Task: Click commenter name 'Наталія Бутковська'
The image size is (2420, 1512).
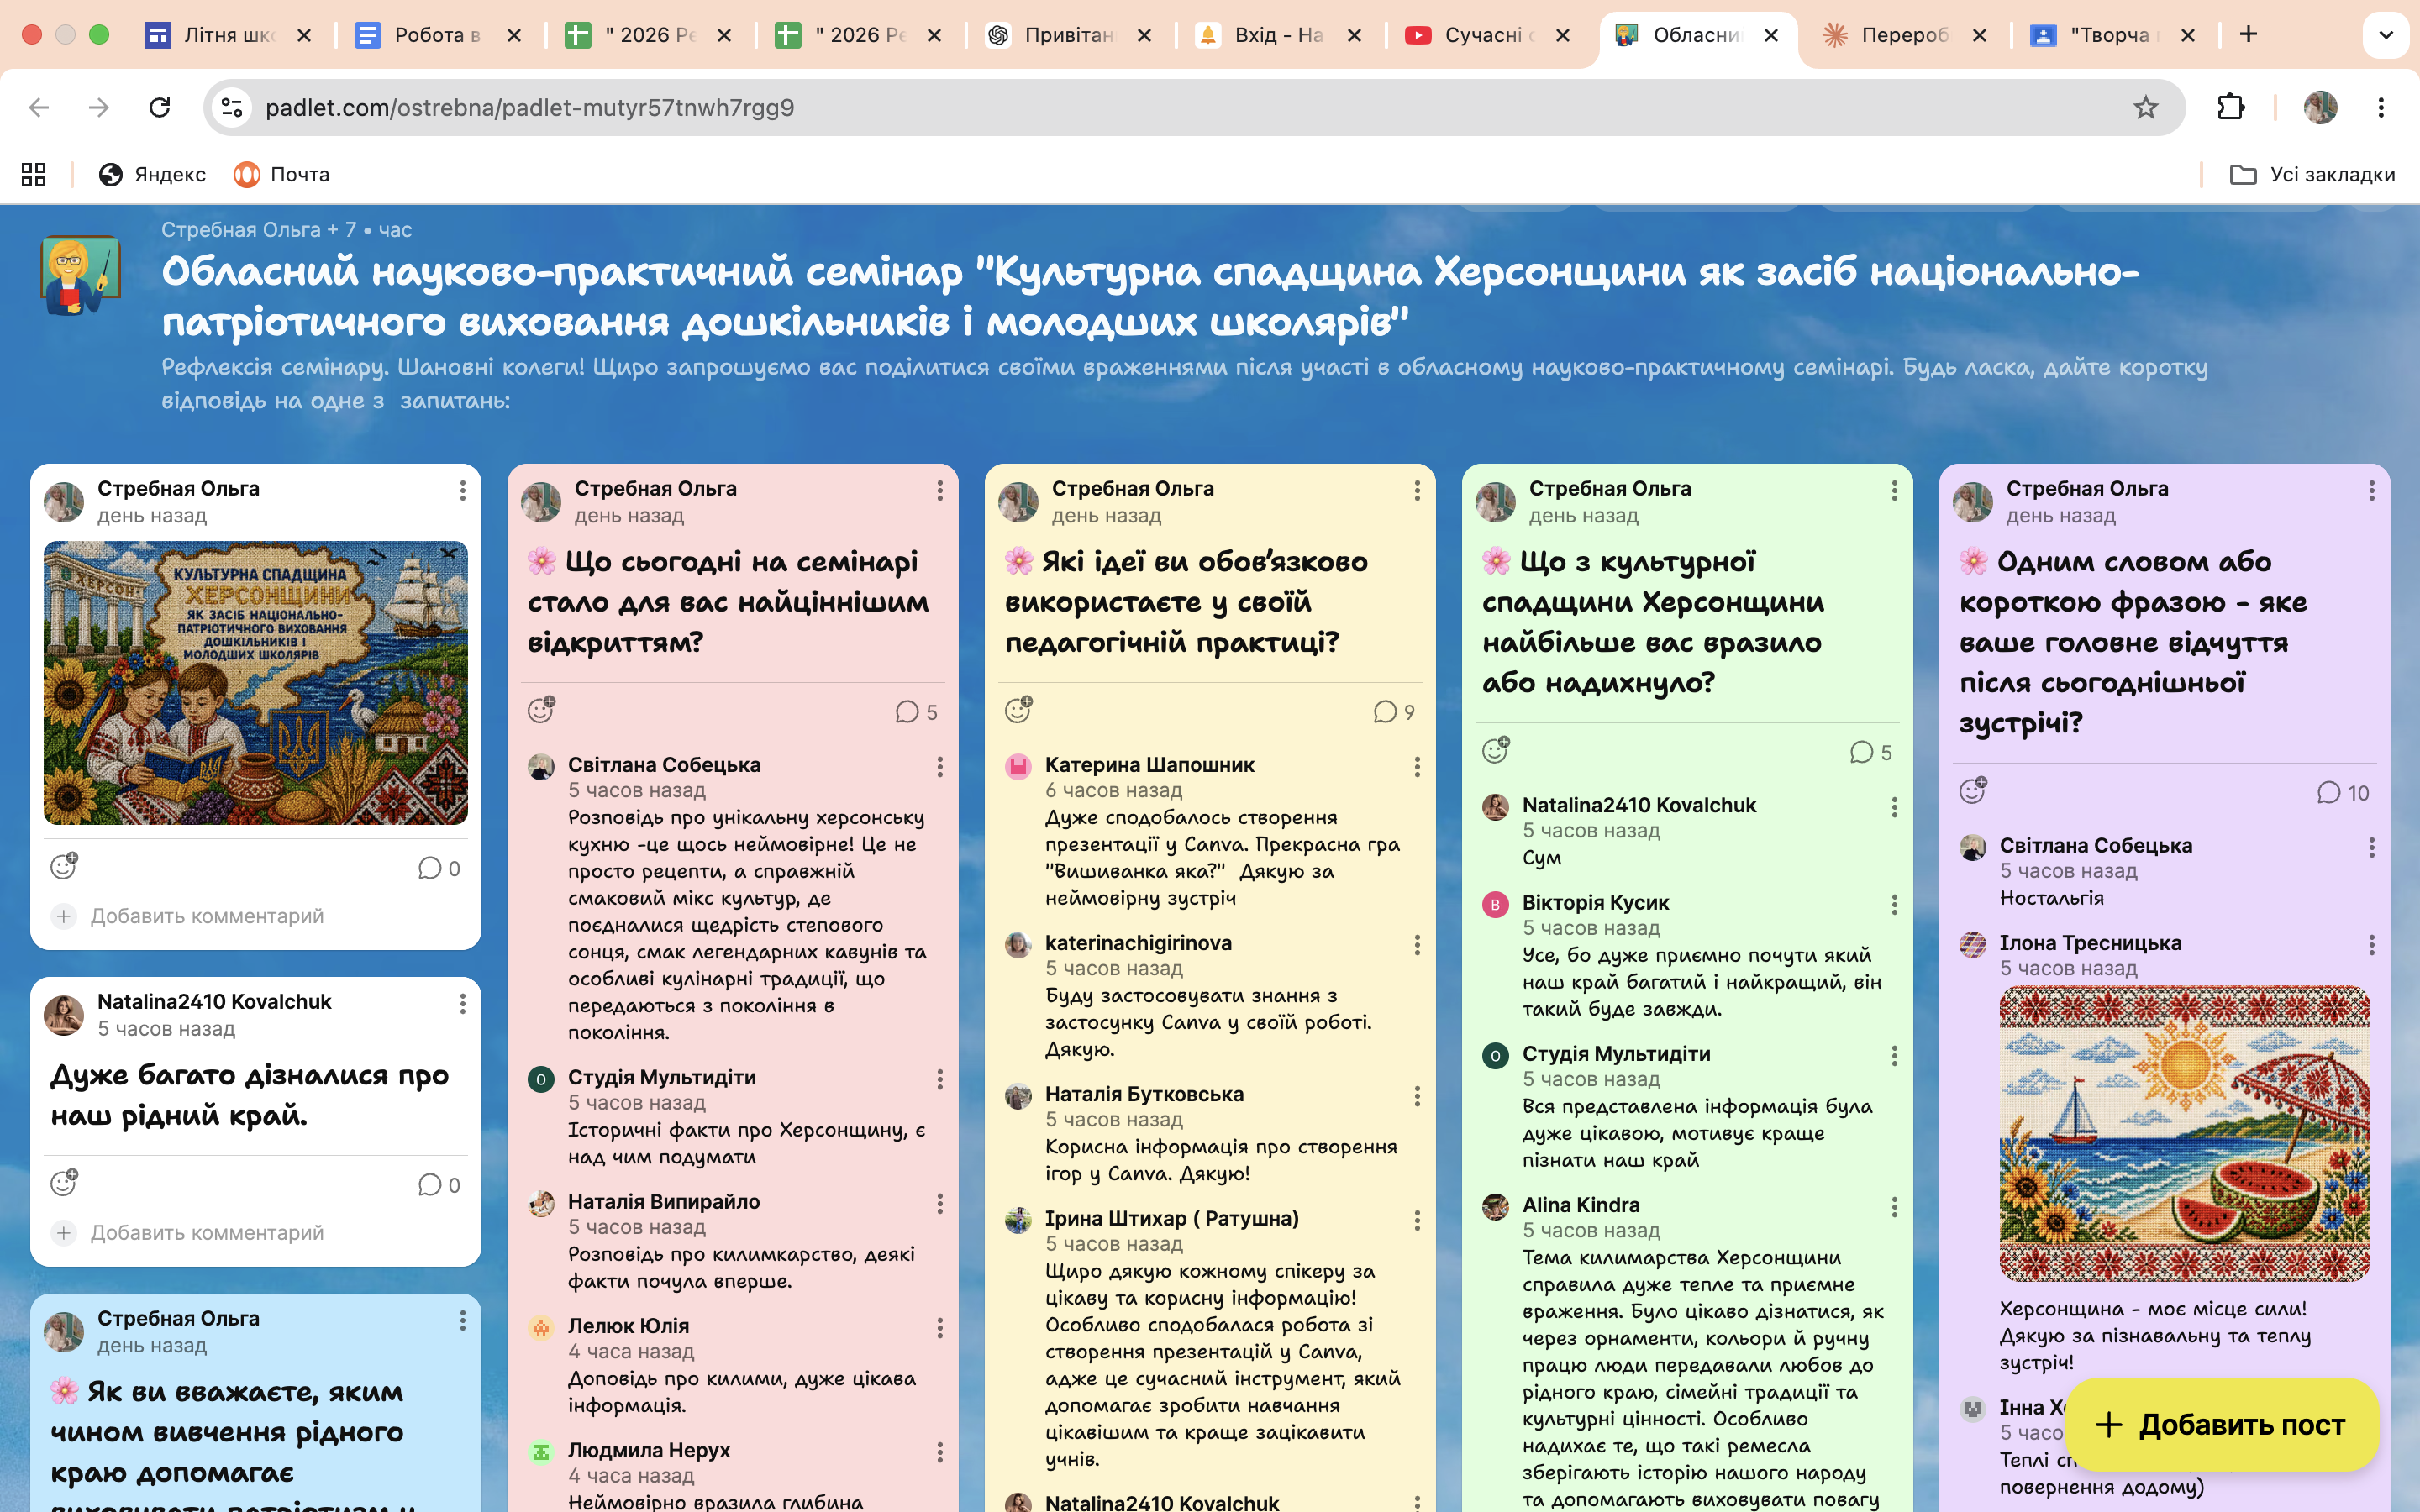Action: point(1144,1094)
